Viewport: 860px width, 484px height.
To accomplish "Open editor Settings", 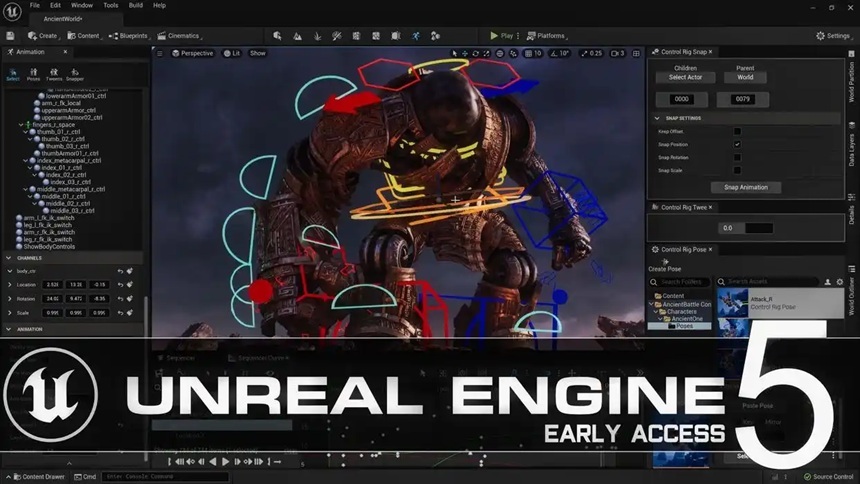I will (x=833, y=36).
